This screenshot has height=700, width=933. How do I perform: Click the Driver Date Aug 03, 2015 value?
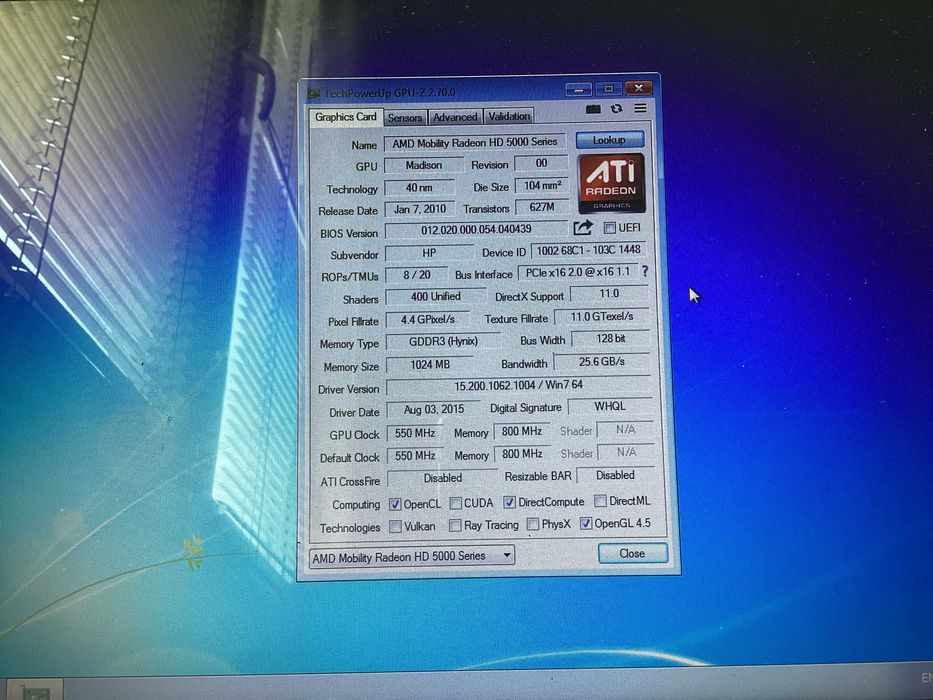(x=433, y=410)
